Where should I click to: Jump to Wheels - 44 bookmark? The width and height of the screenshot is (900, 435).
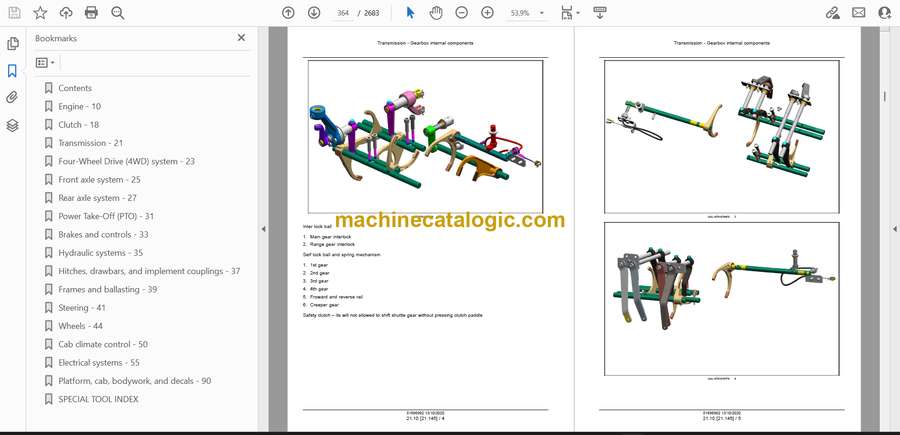(x=80, y=326)
